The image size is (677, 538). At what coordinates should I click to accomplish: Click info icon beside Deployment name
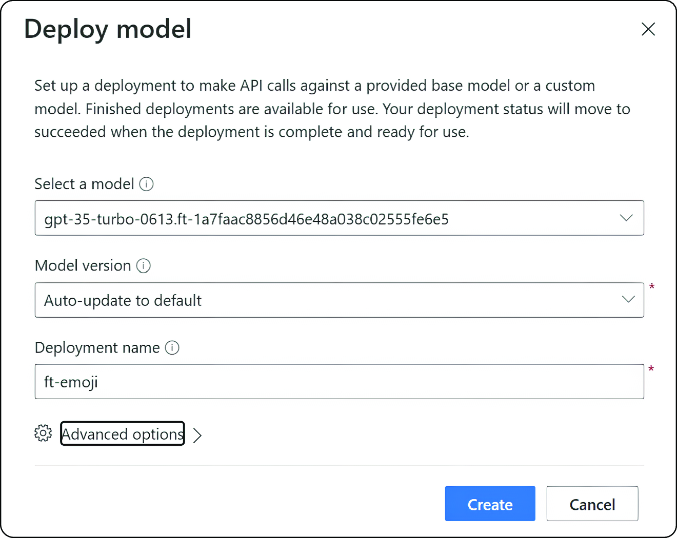pyautogui.click(x=172, y=348)
